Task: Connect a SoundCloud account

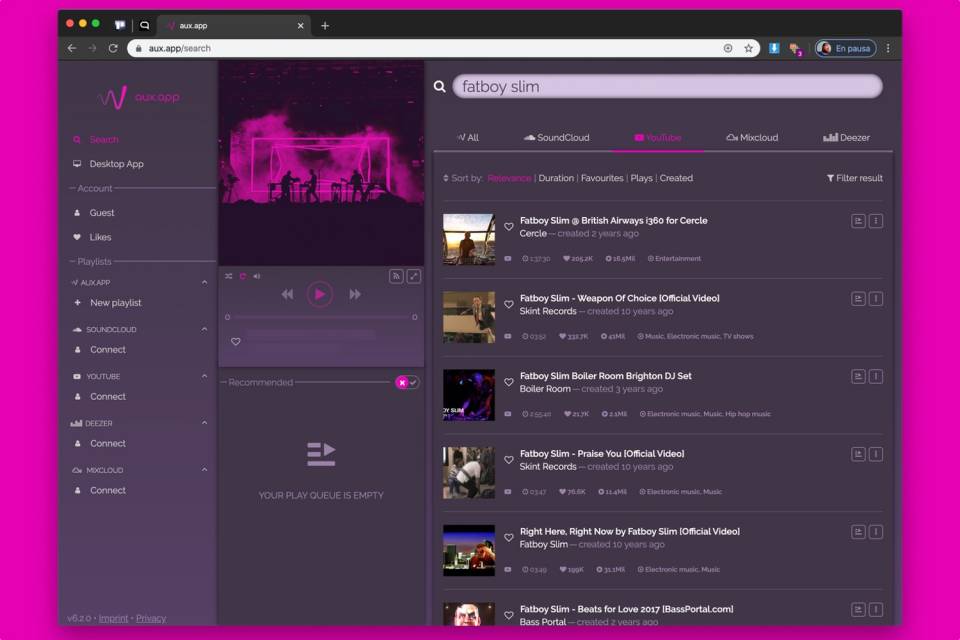Action: click(x=100, y=350)
